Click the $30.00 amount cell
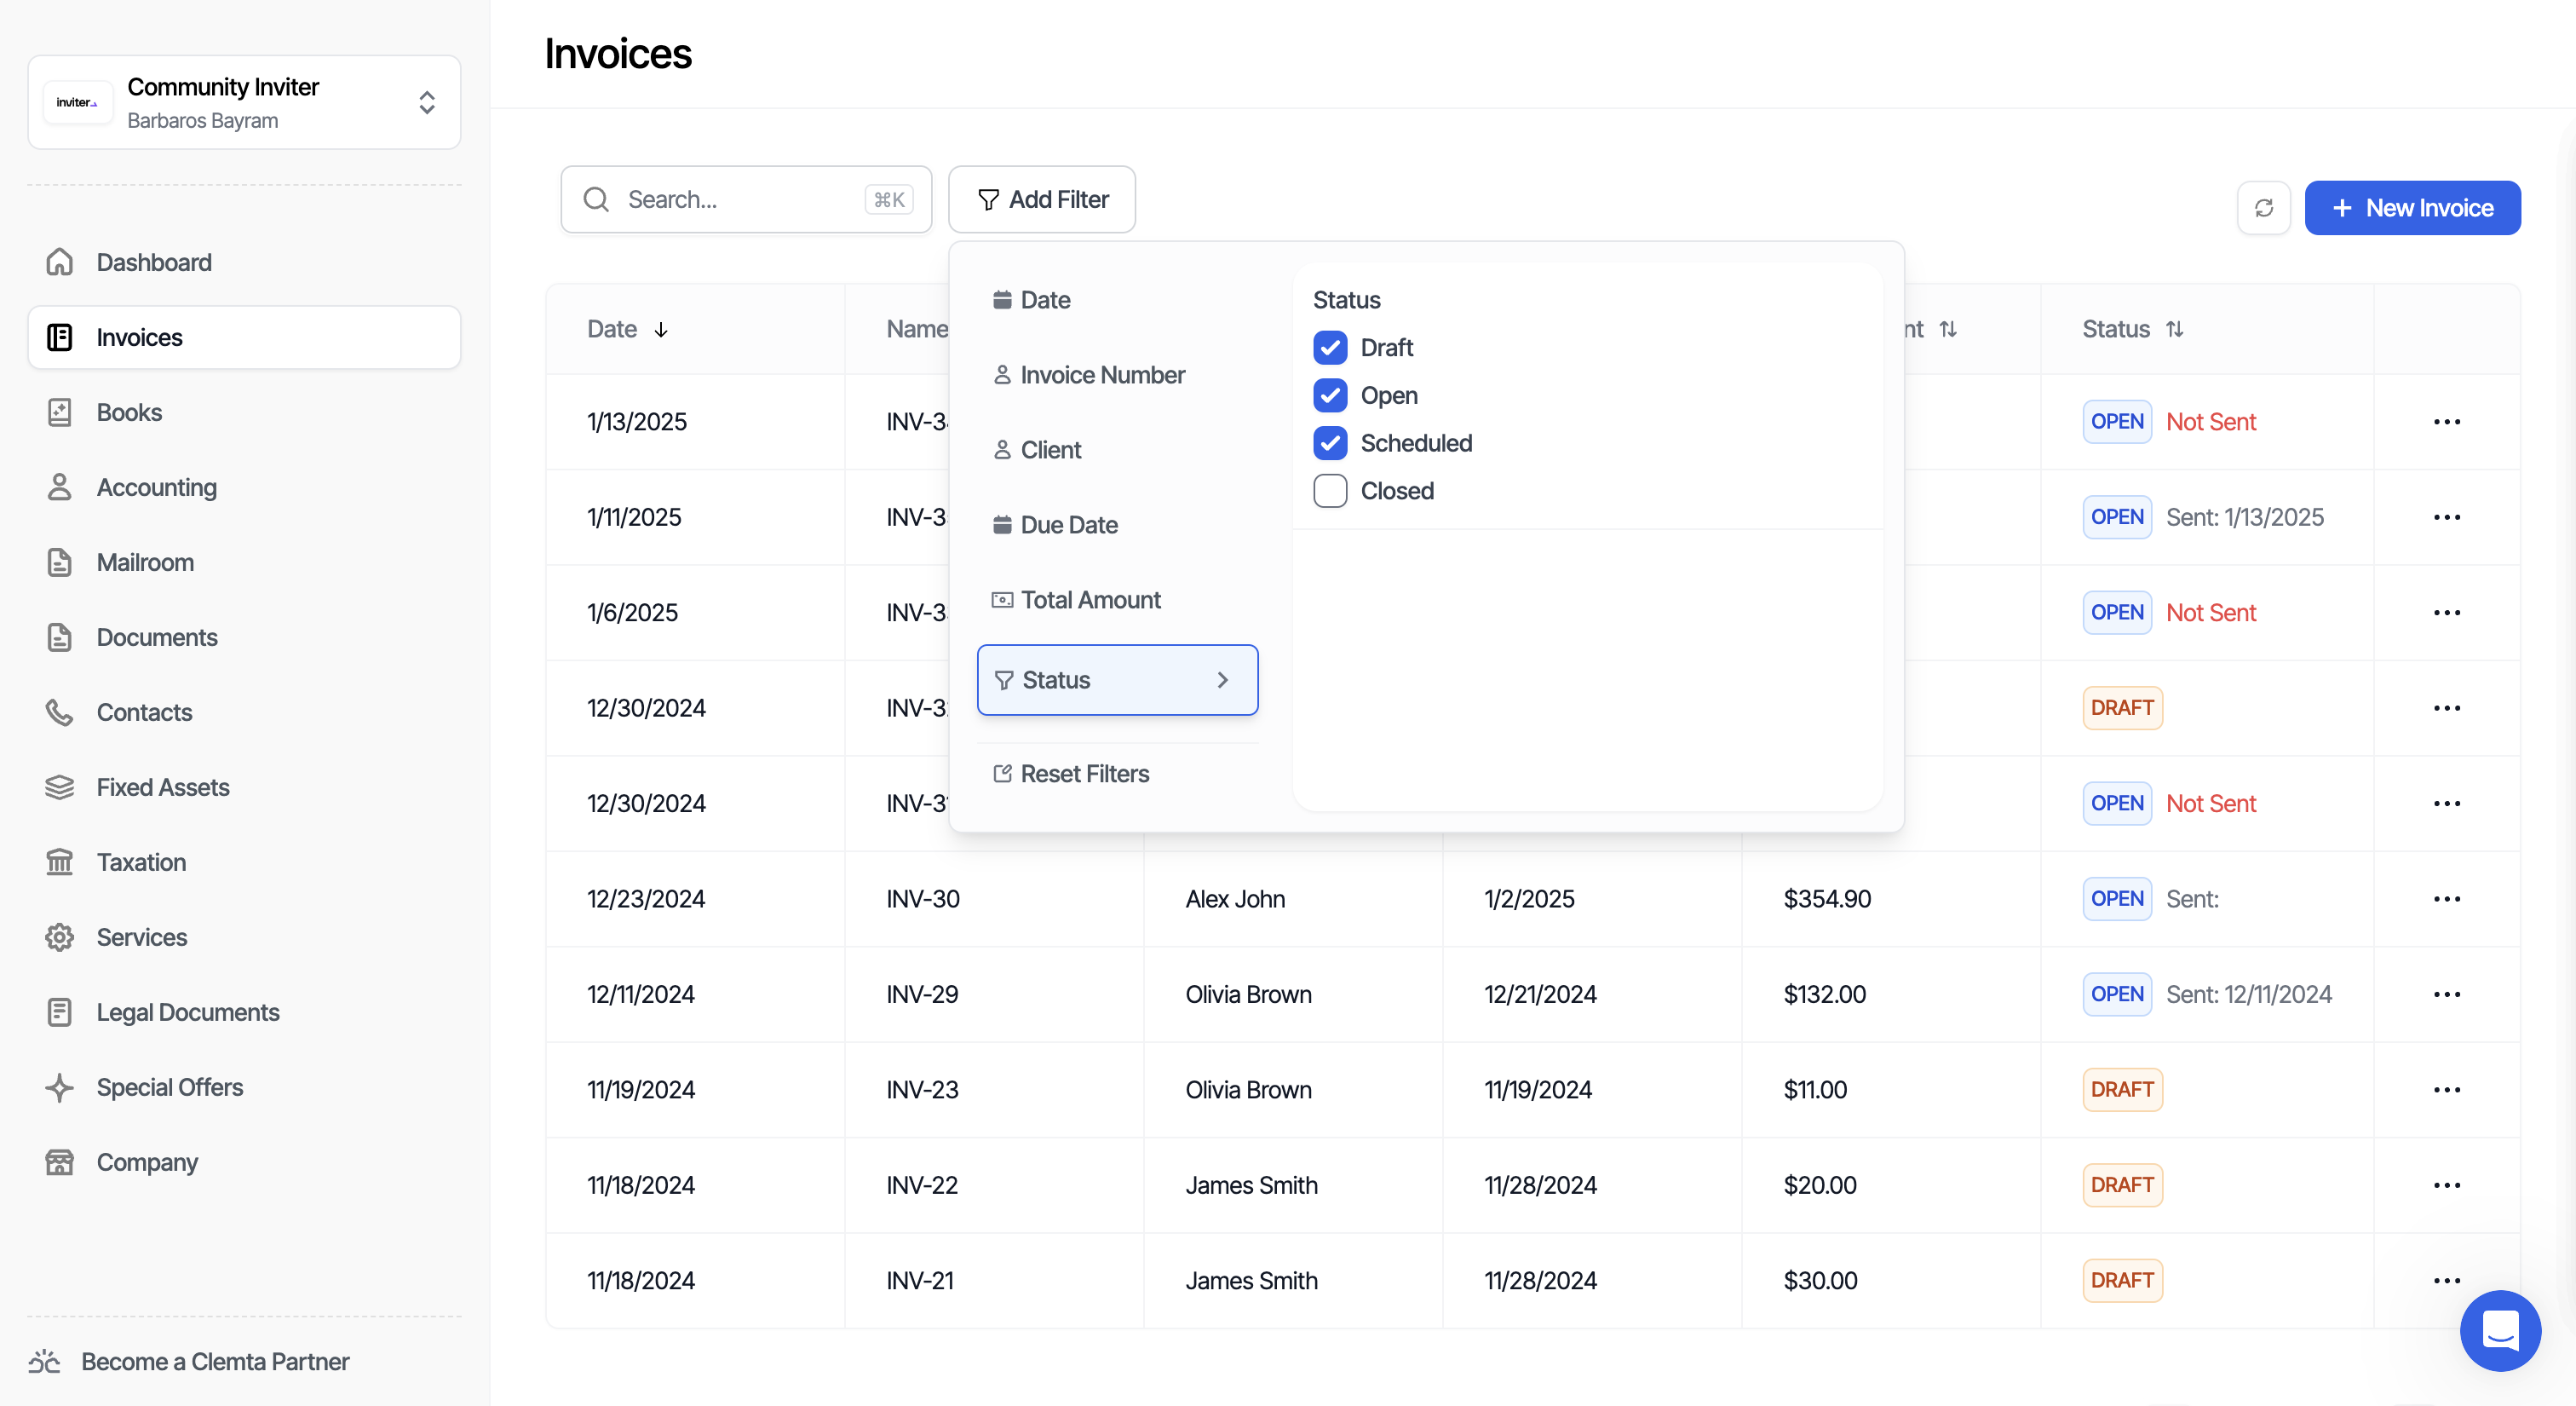 tap(1820, 1281)
